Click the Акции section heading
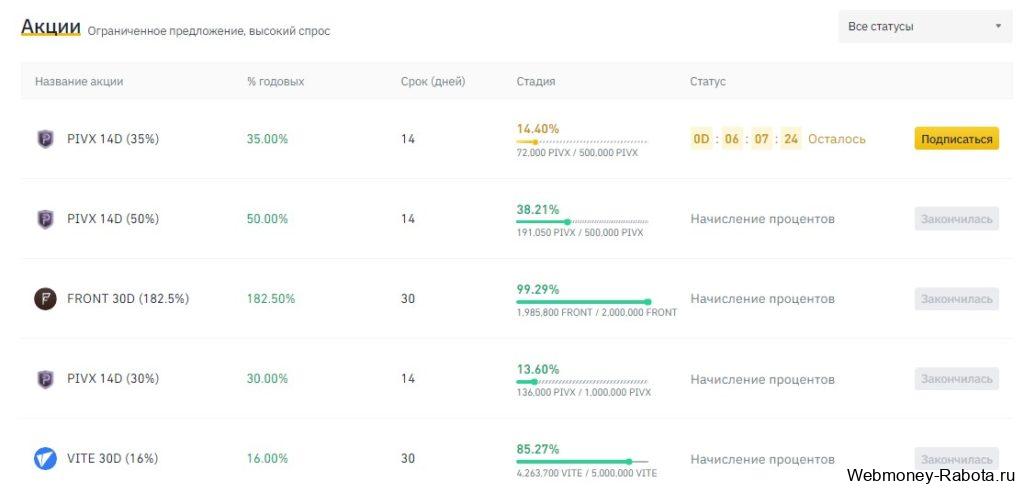Viewport: 1024px width, 493px height. (51, 27)
